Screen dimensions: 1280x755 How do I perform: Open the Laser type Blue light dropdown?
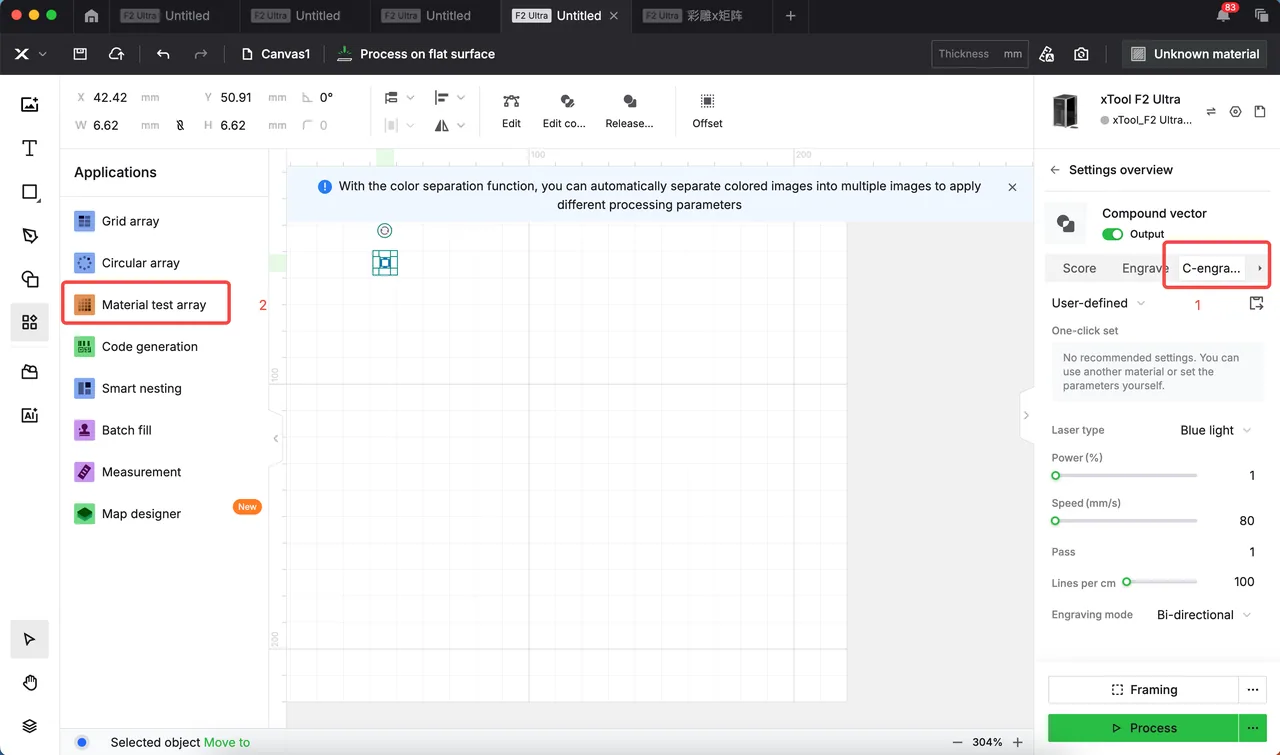[1215, 430]
